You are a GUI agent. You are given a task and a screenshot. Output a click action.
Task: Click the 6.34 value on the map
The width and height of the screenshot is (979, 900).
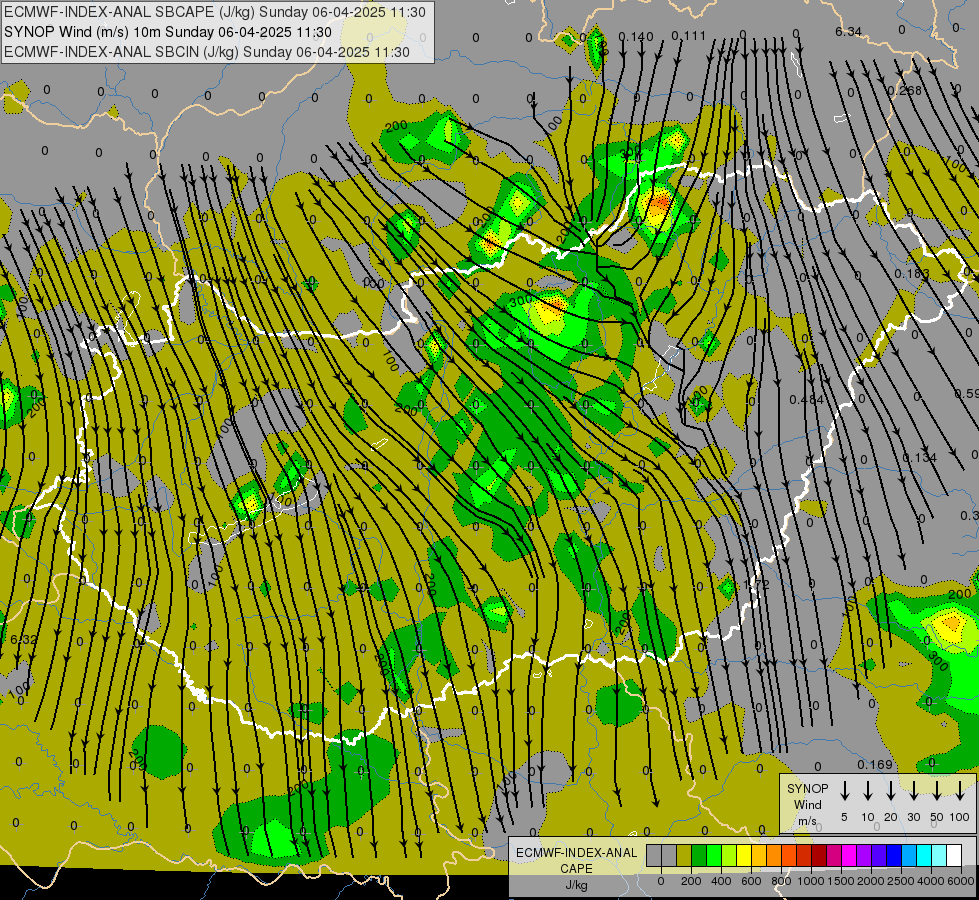[848, 31]
